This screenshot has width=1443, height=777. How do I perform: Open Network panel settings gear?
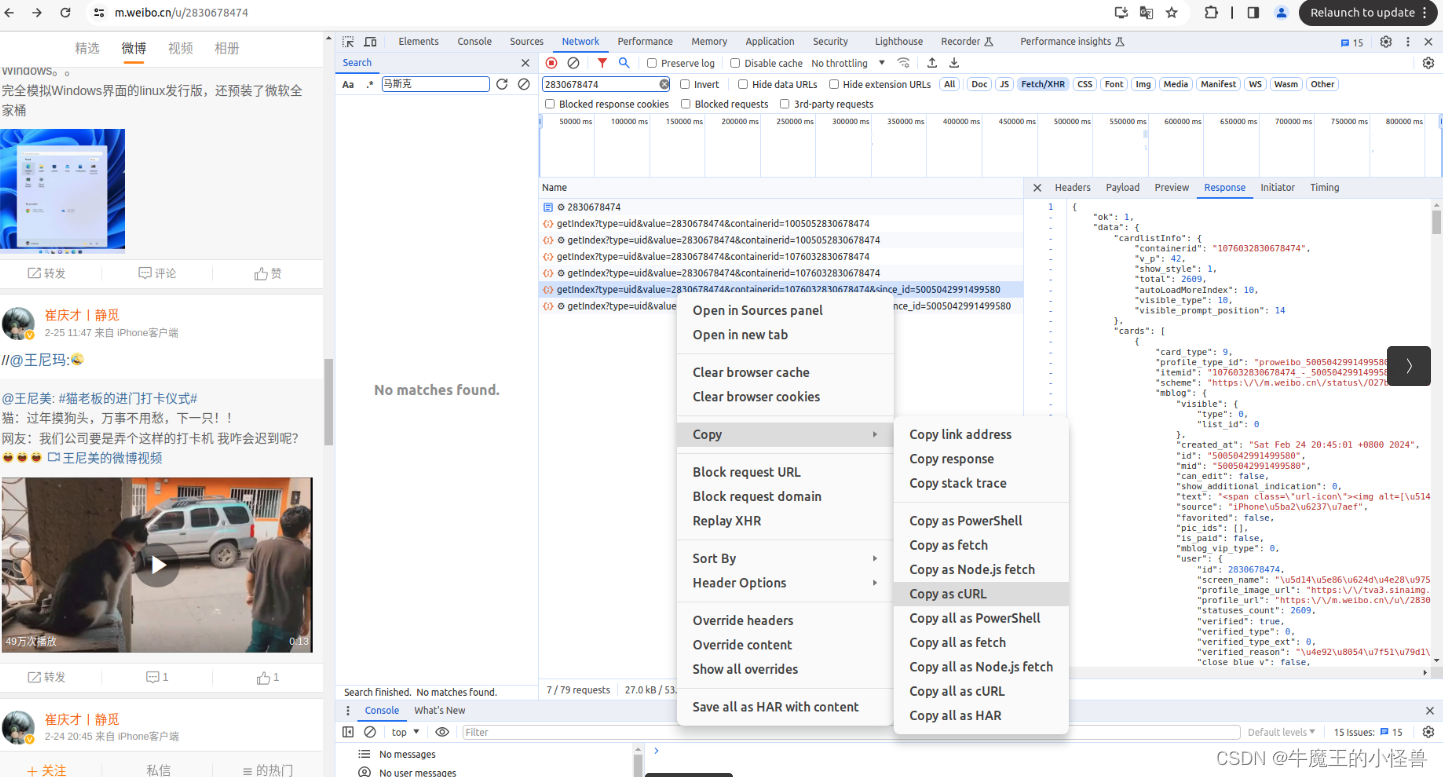point(1428,63)
